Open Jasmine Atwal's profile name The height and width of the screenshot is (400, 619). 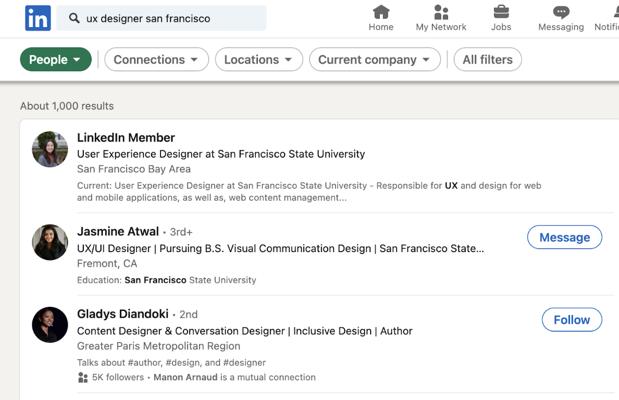pyautogui.click(x=118, y=231)
